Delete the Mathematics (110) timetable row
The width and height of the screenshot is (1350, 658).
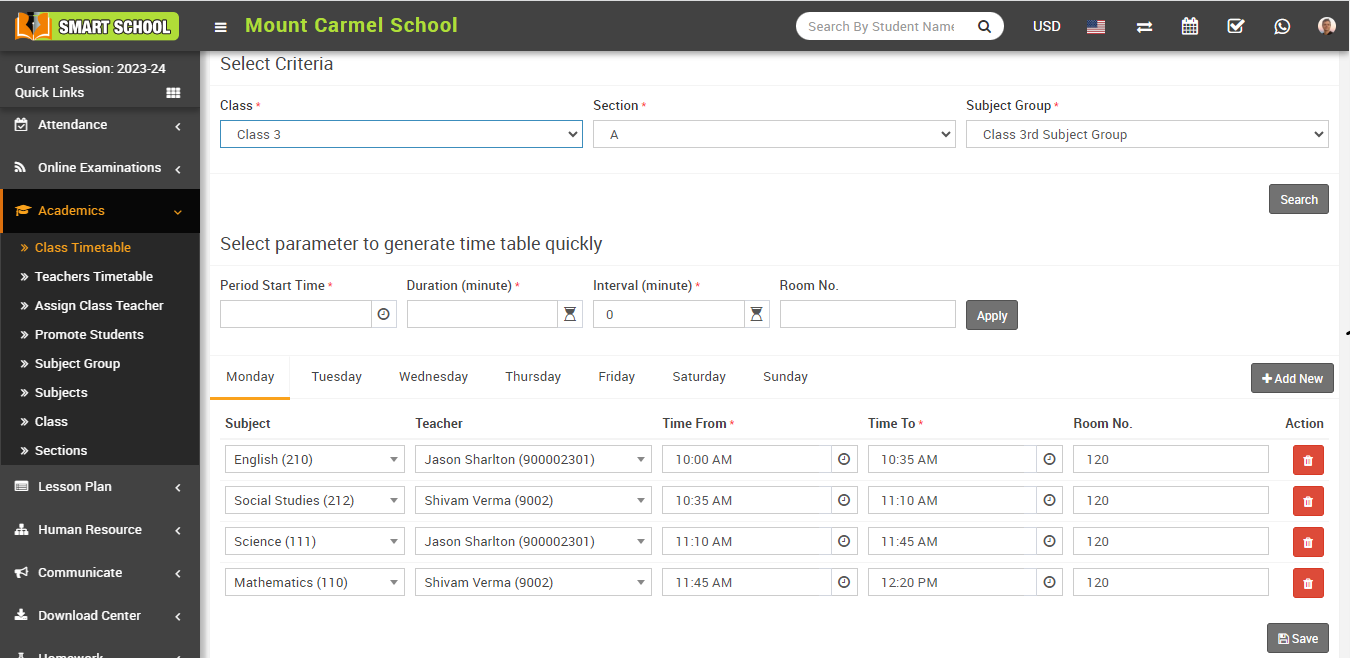point(1307,583)
